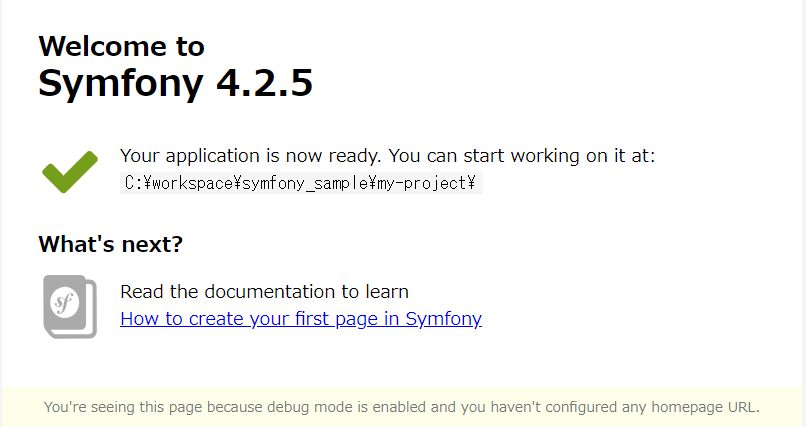
Task: Click the version number 4.2.5
Action: click(265, 84)
